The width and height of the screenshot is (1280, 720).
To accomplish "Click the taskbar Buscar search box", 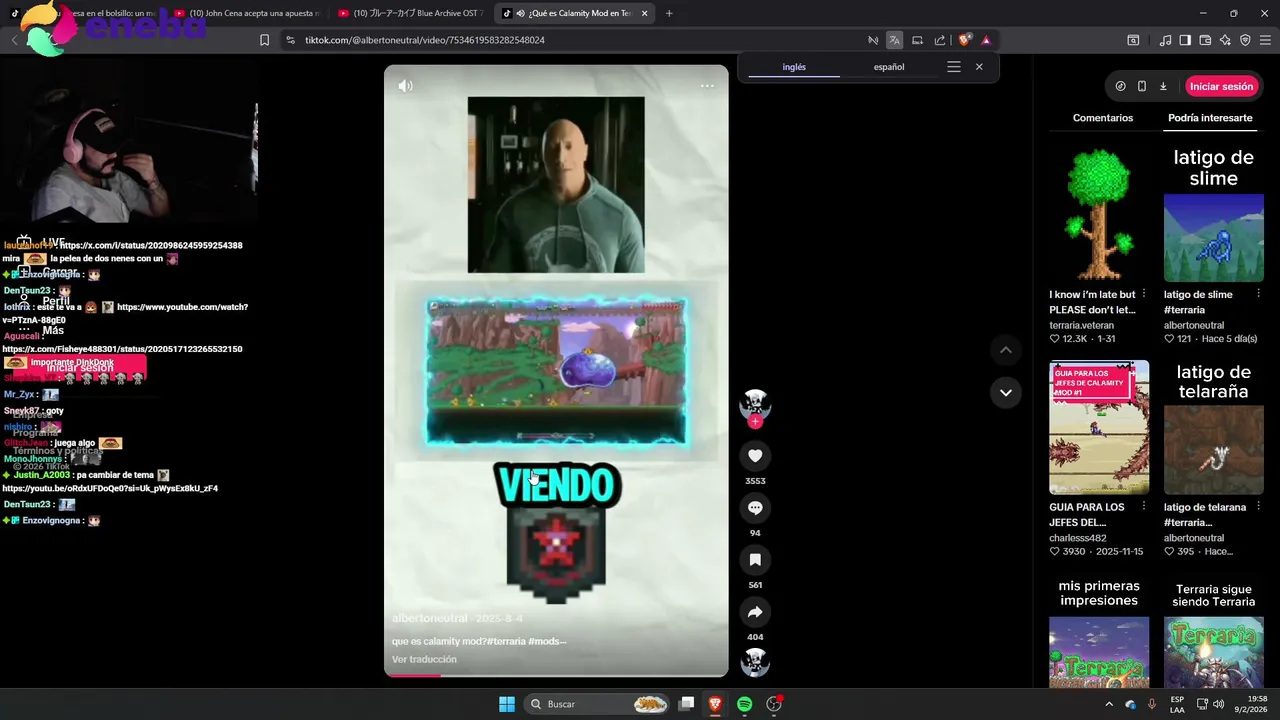I will [597, 704].
